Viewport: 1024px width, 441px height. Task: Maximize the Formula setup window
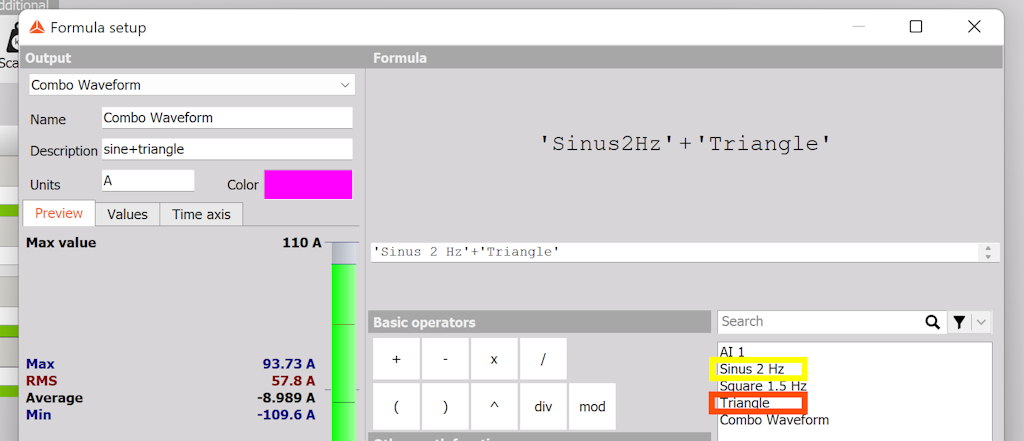click(916, 26)
